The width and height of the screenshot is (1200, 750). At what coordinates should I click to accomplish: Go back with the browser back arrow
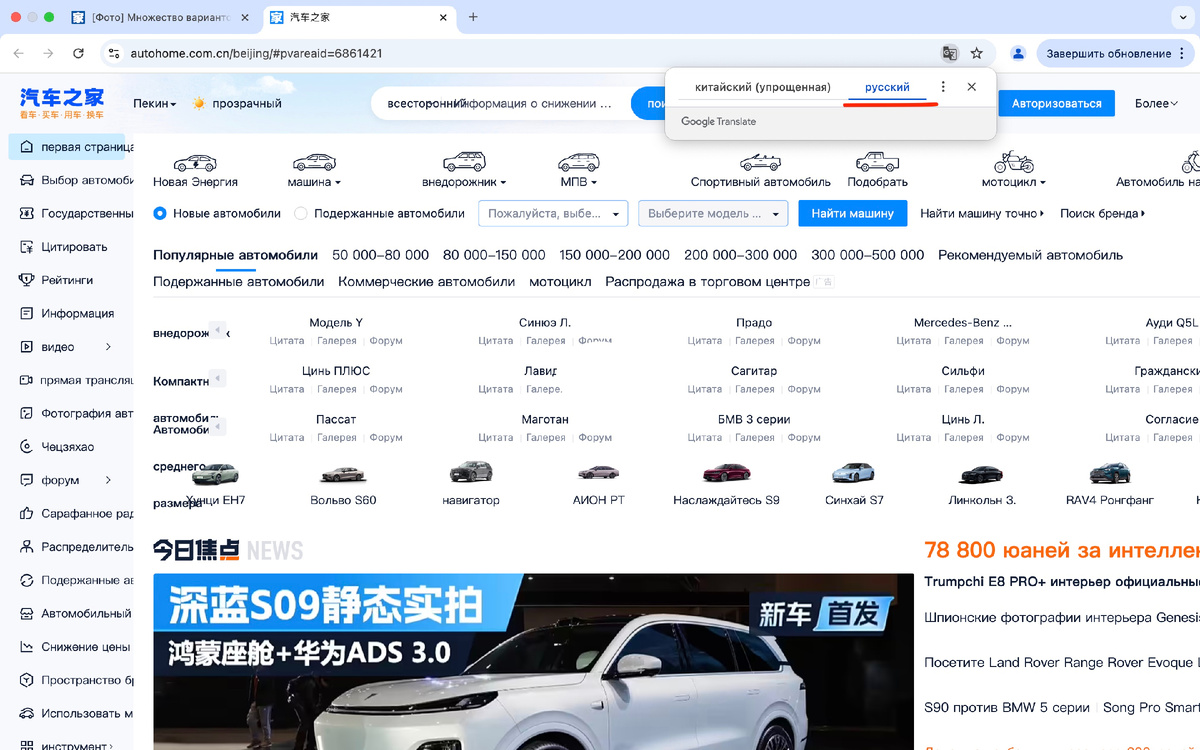[18, 53]
